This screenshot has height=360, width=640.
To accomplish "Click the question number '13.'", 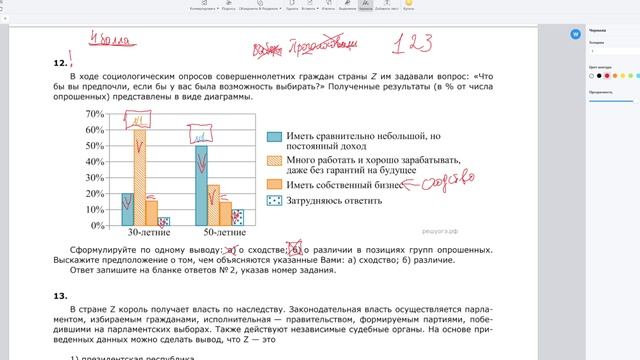I will (60, 296).
